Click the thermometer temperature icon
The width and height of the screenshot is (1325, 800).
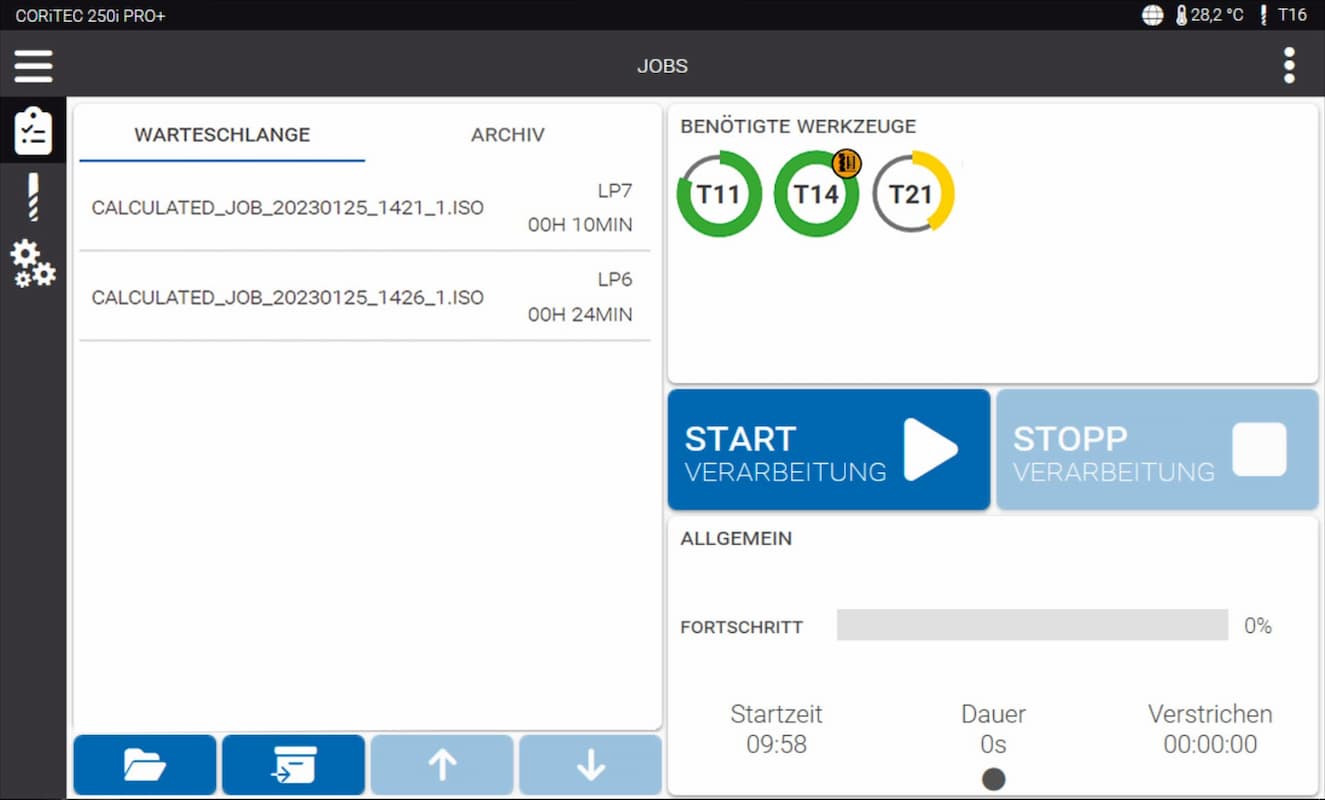click(1181, 15)
